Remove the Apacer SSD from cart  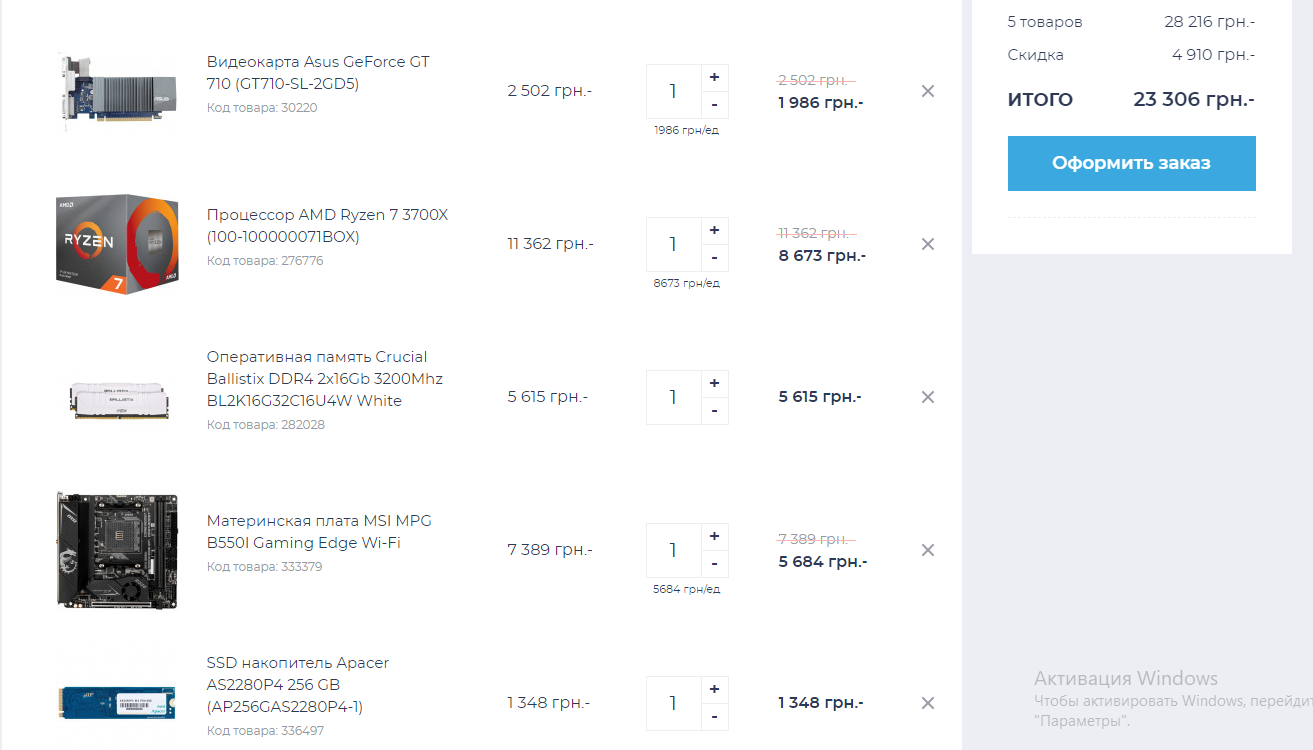pos(927,703)
